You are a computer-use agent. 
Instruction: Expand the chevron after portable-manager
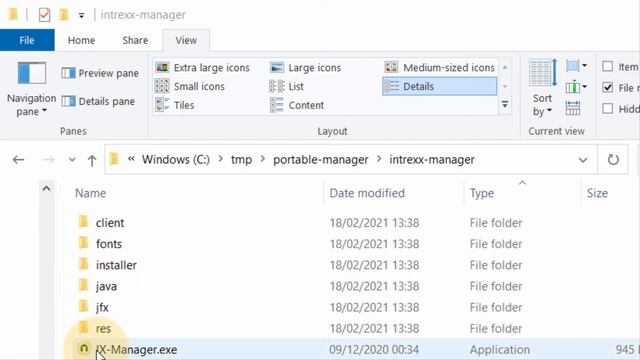point(379,159)
